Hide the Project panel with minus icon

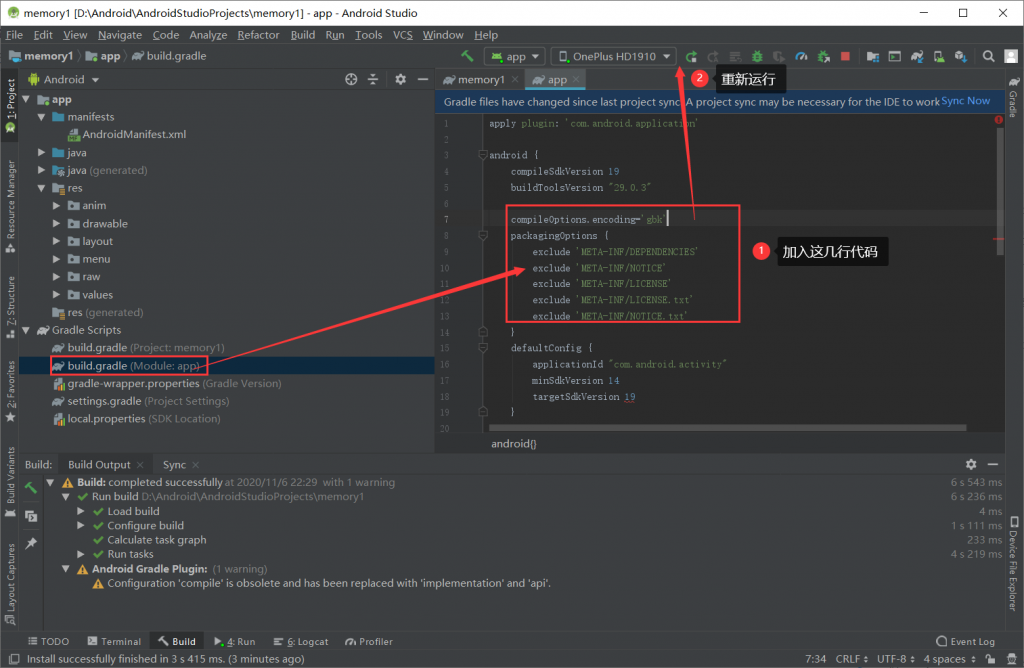click(x=423, y=79)
